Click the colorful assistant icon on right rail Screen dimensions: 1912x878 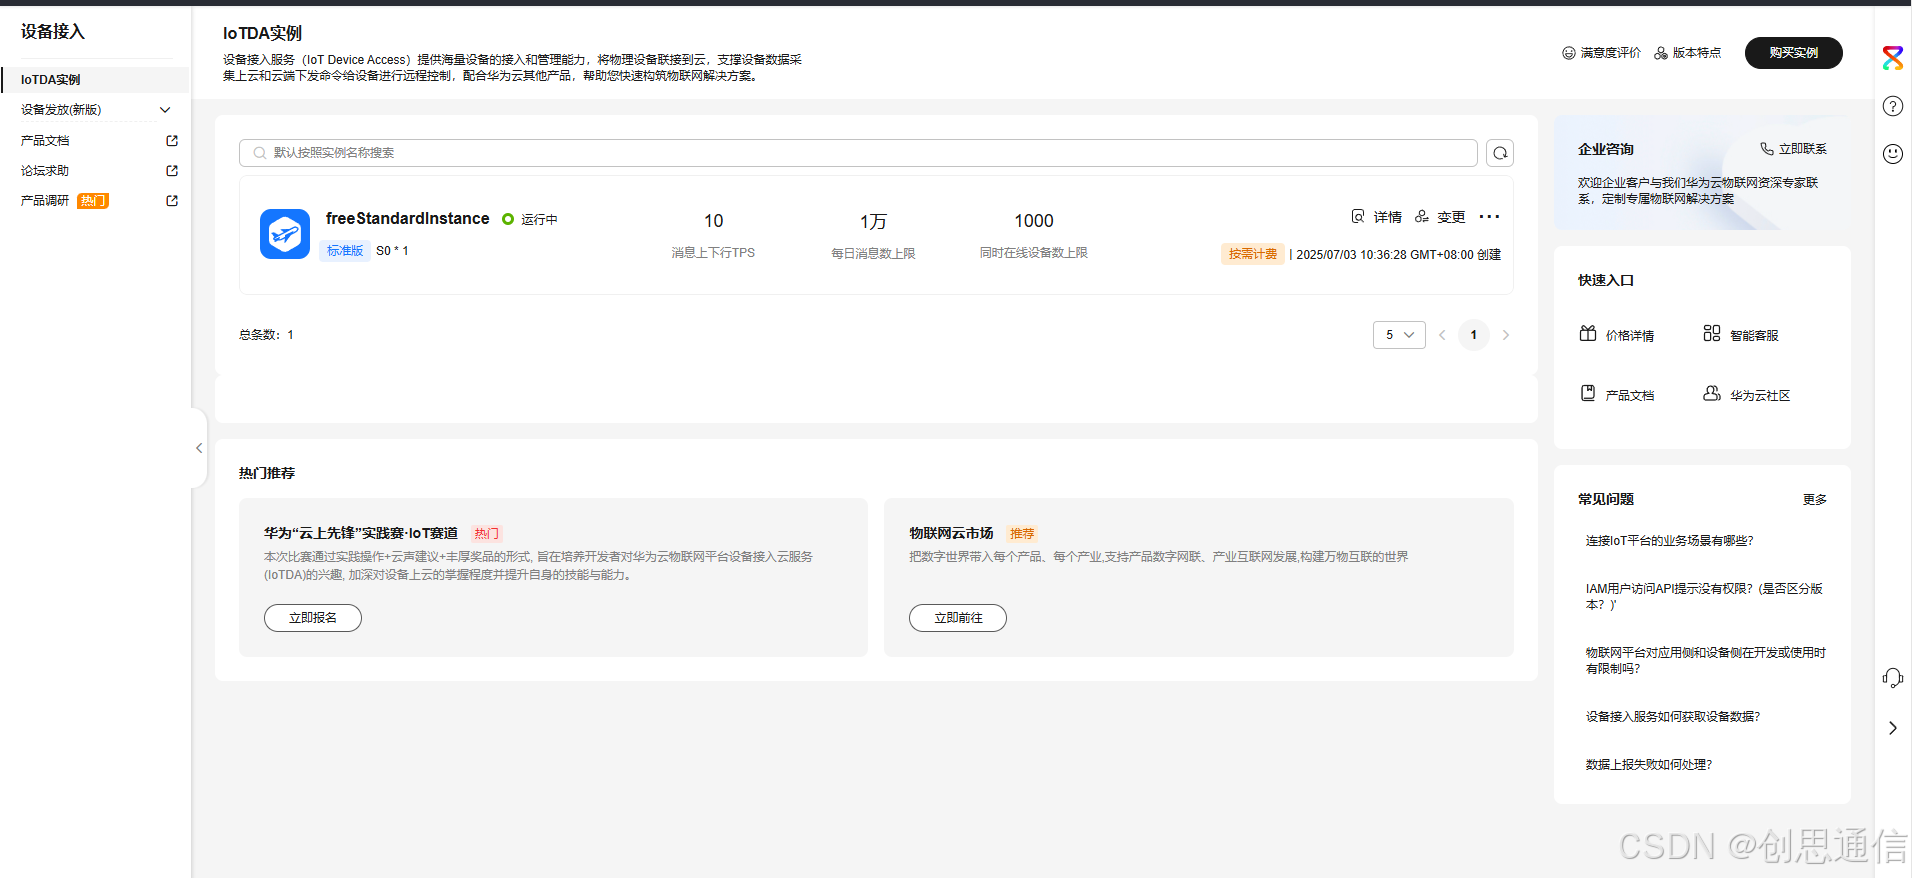click(x=1893, y=58)
